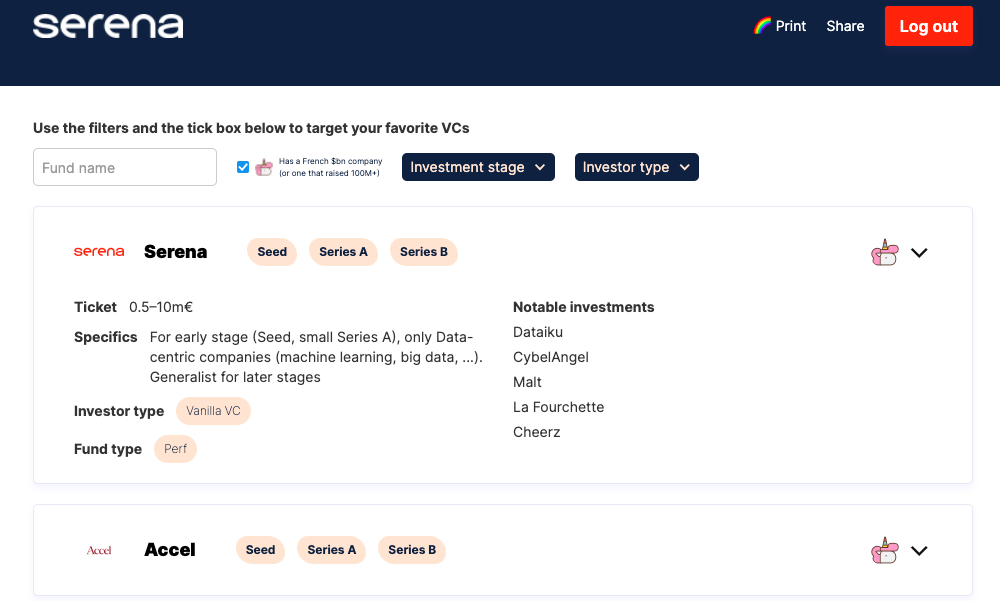
Task: Click the Accel logo in fund card
Action: 99,550
